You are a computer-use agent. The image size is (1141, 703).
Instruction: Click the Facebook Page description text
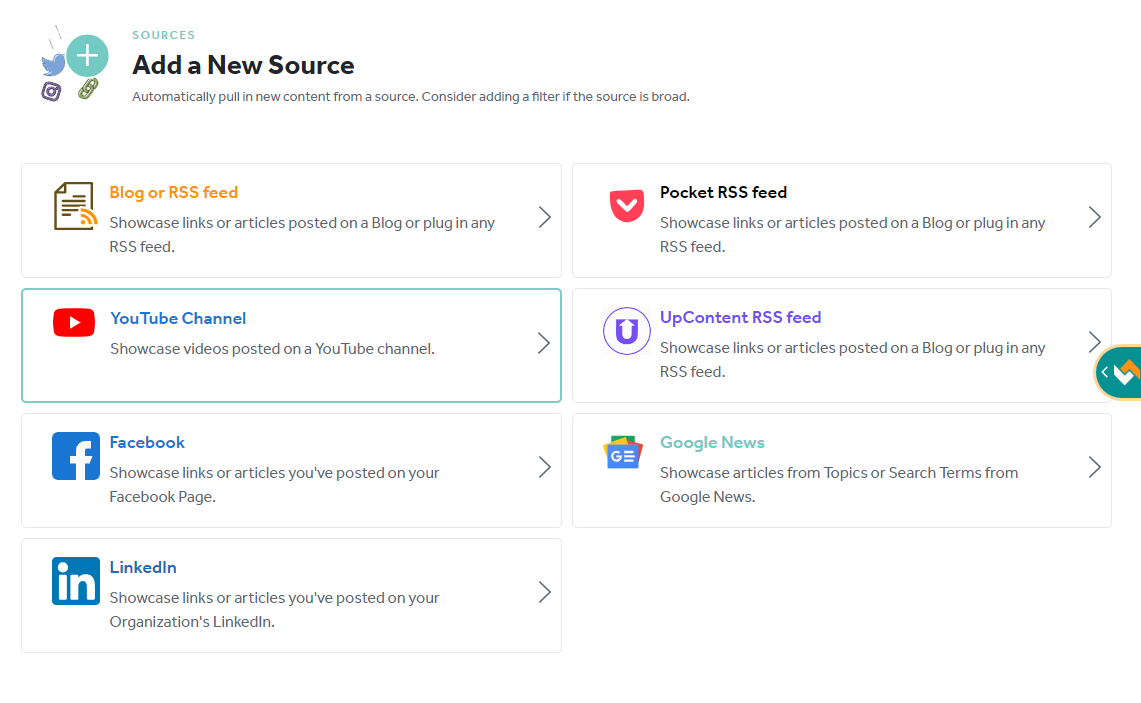tap(274, 485)
